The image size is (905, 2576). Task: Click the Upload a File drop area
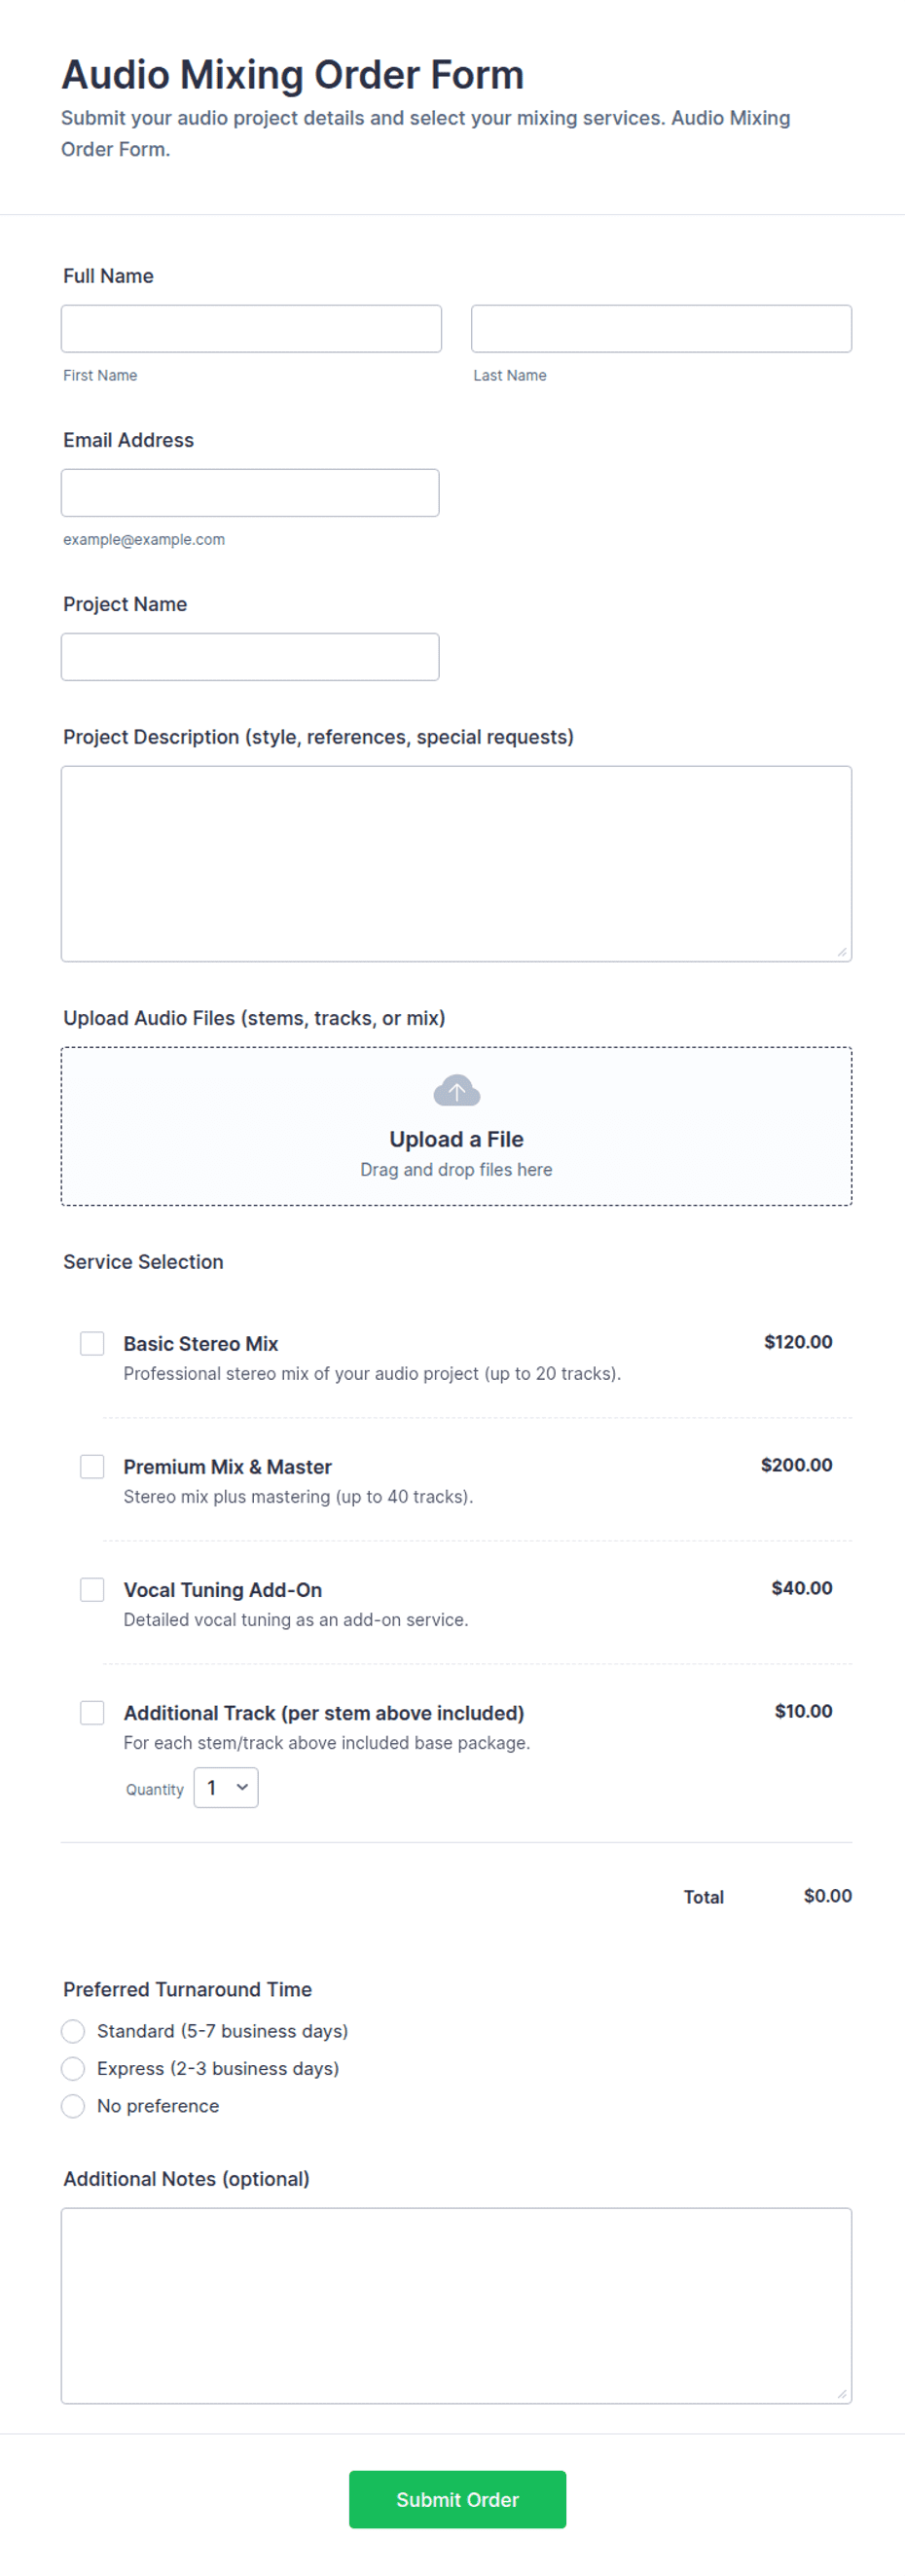[x=456, y=1126]
